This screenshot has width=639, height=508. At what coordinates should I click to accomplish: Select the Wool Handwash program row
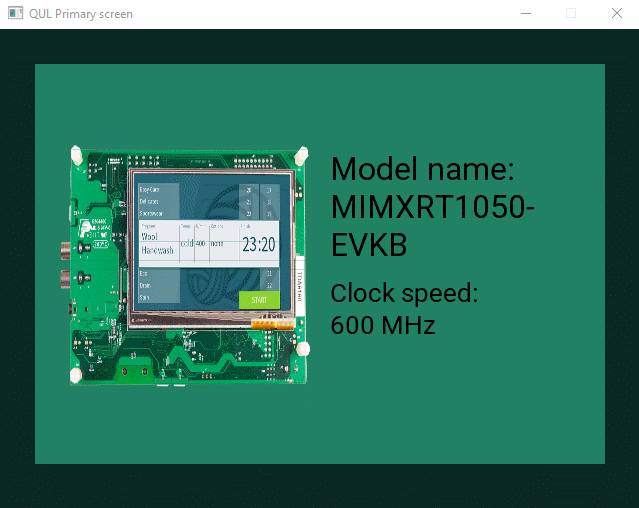(157, 244)
